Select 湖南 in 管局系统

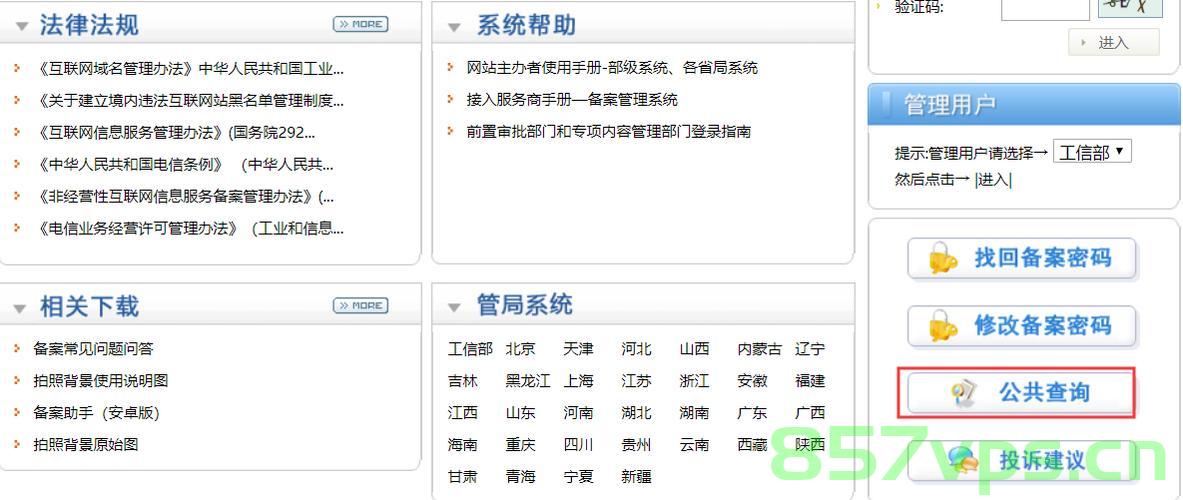pyautogui.click(x=695, y=413)
